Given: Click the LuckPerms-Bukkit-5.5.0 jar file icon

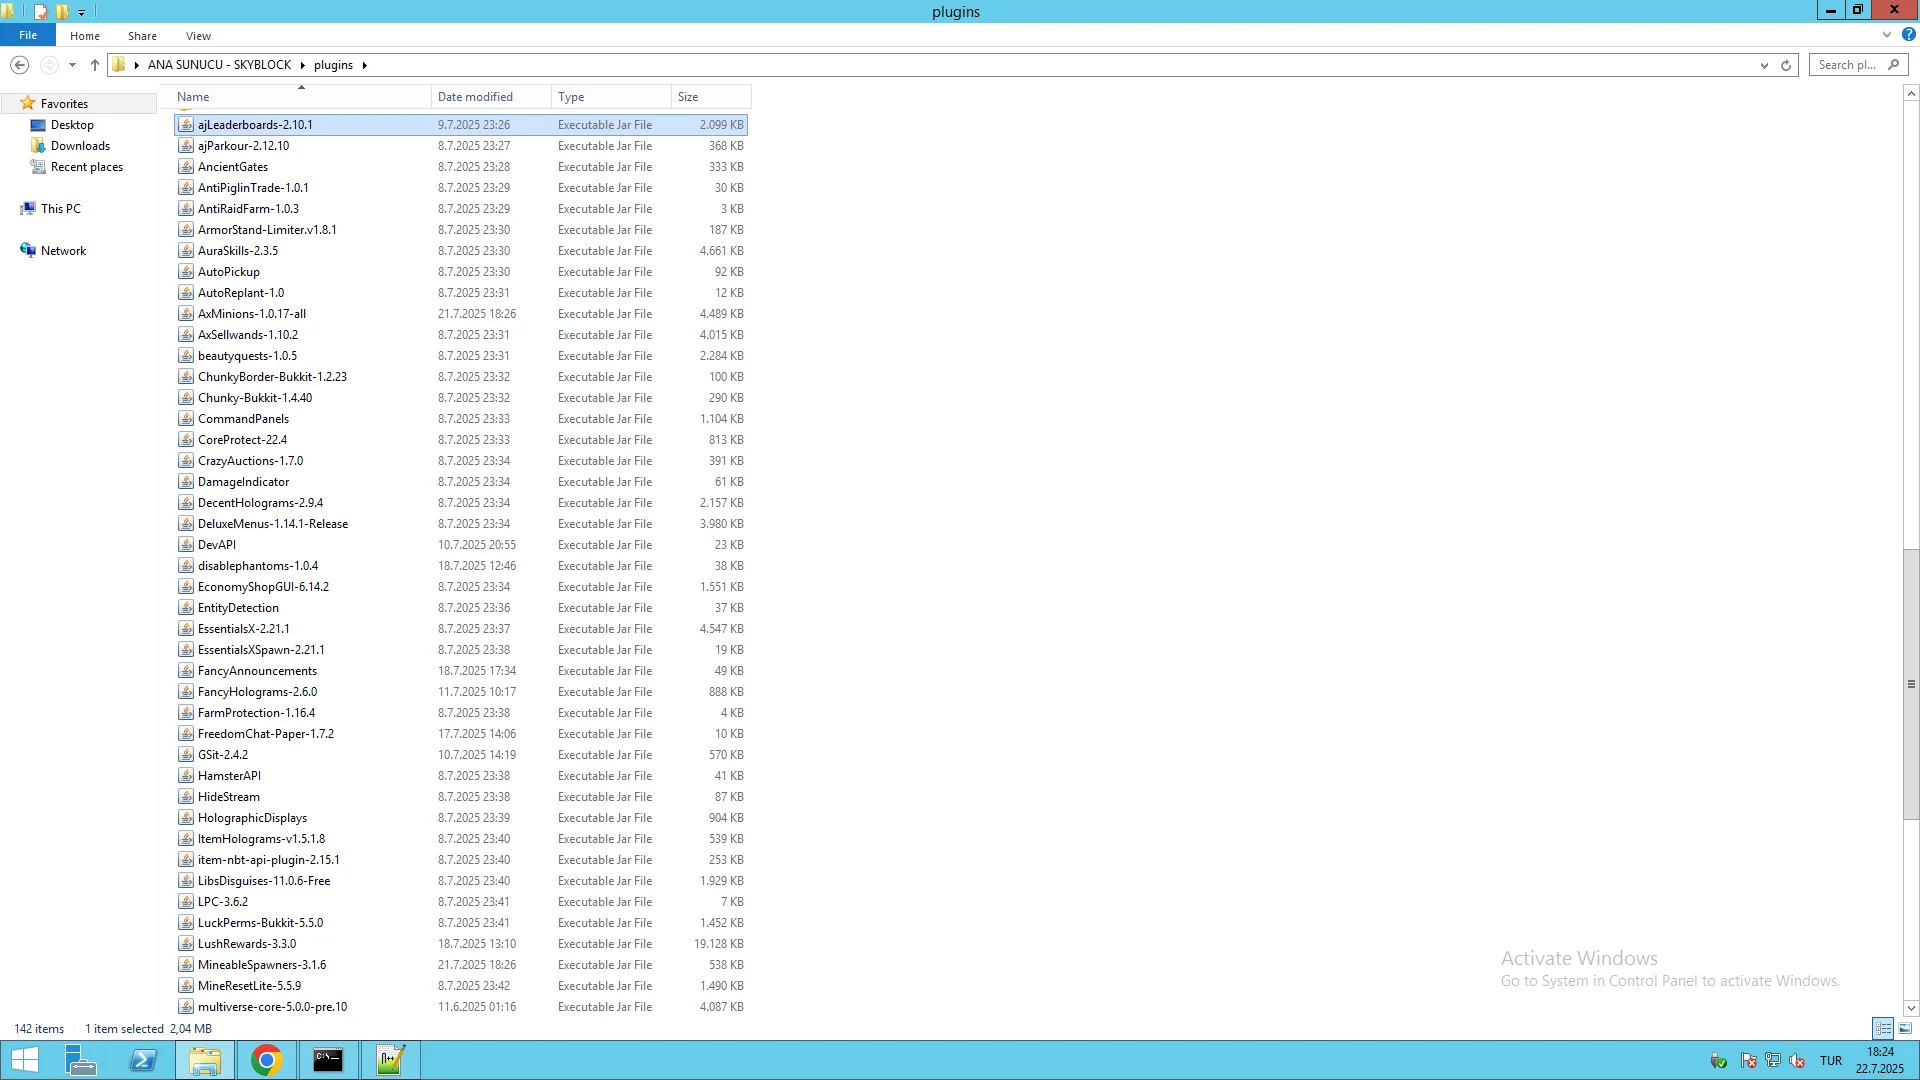Looking at the screenshot, I should 186,923.
